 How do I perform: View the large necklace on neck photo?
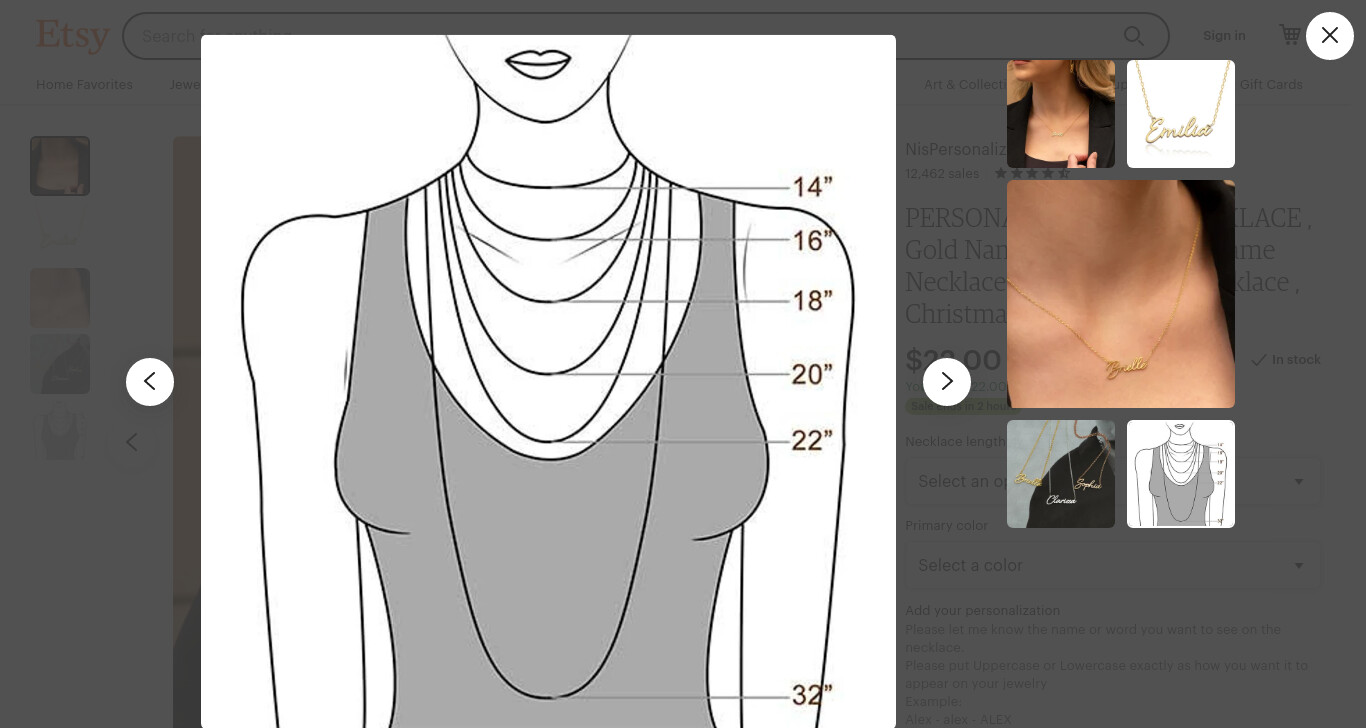pyautogui.click(x=1120, y=294)
